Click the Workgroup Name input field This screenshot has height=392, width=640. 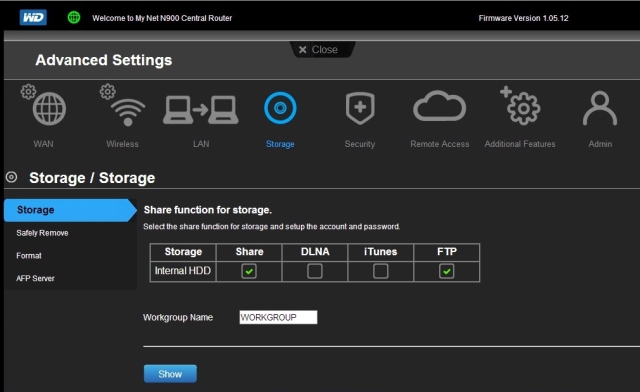click(278, 317)
